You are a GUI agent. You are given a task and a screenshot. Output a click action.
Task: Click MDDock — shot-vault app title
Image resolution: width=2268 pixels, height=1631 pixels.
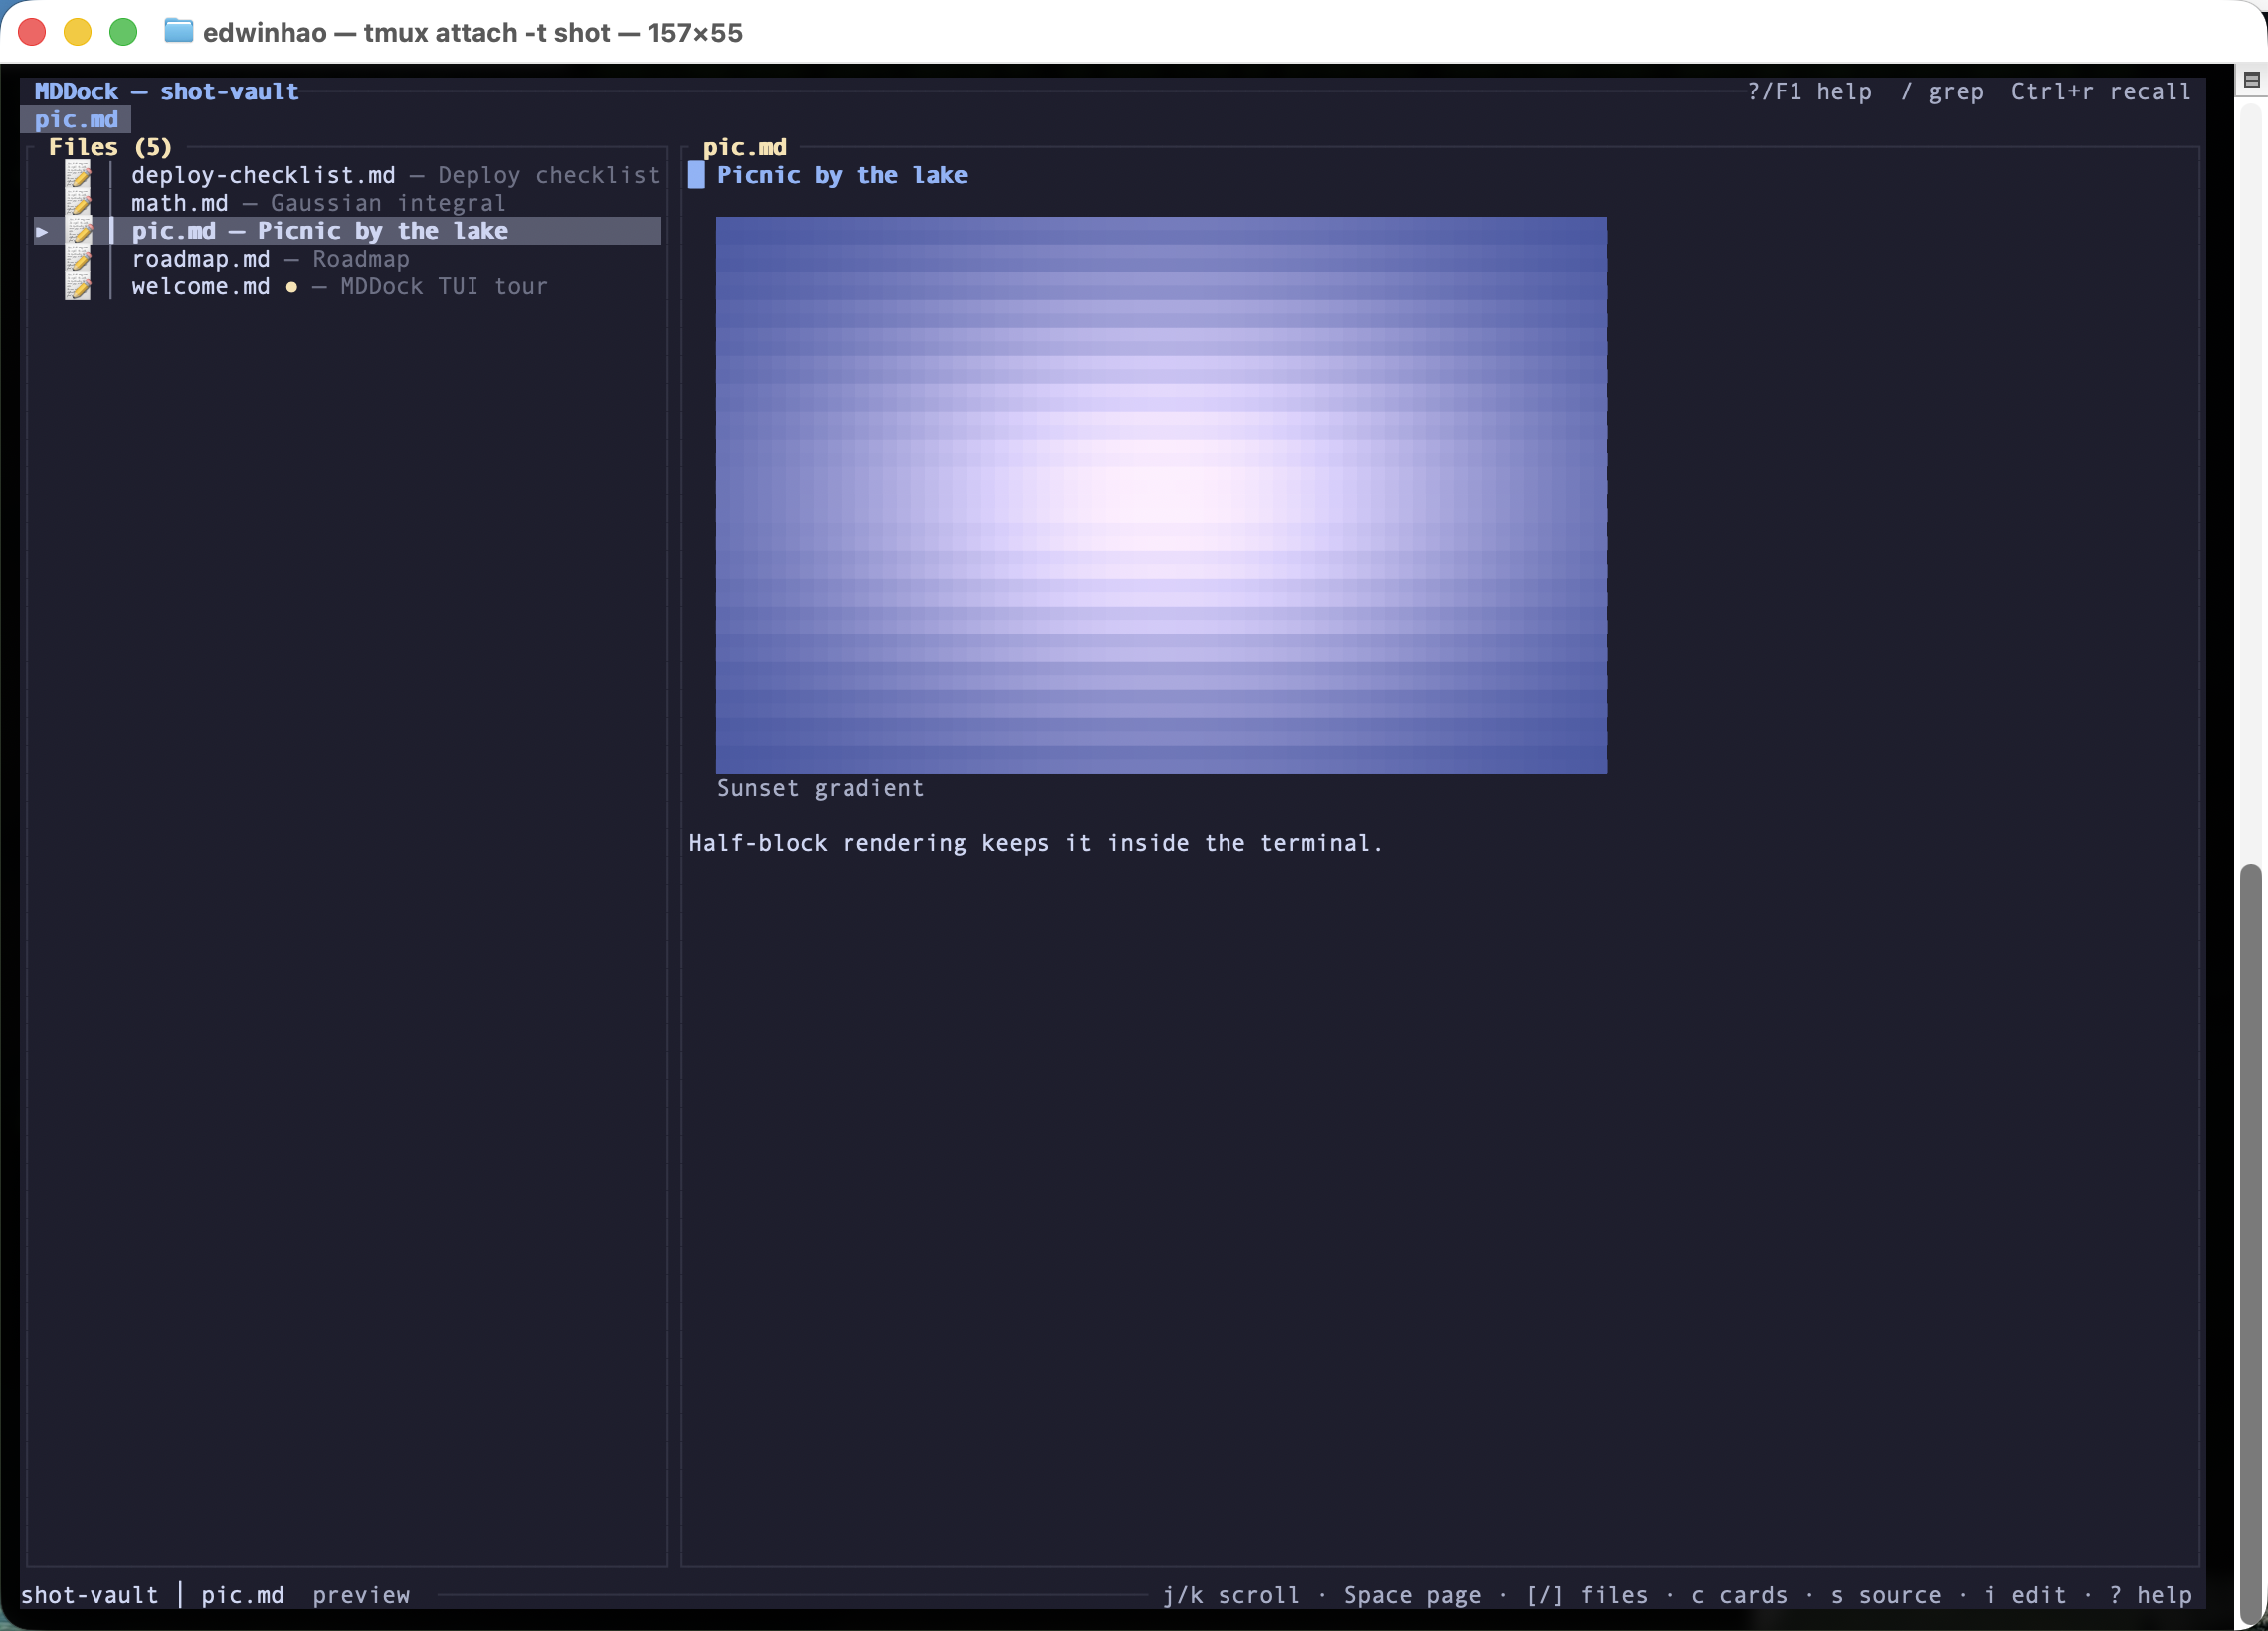tap(166, 92)
